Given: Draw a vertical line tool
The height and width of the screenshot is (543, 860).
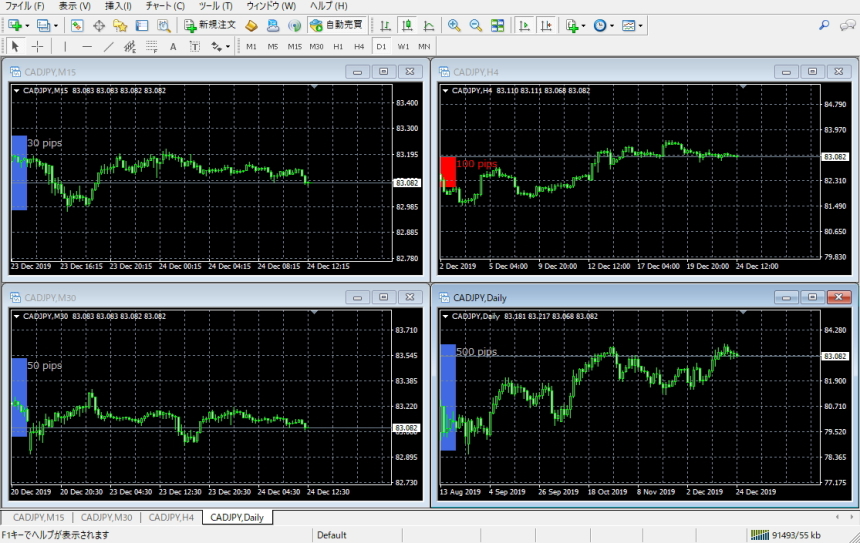Looking at the screenshot, I should 65,47.
